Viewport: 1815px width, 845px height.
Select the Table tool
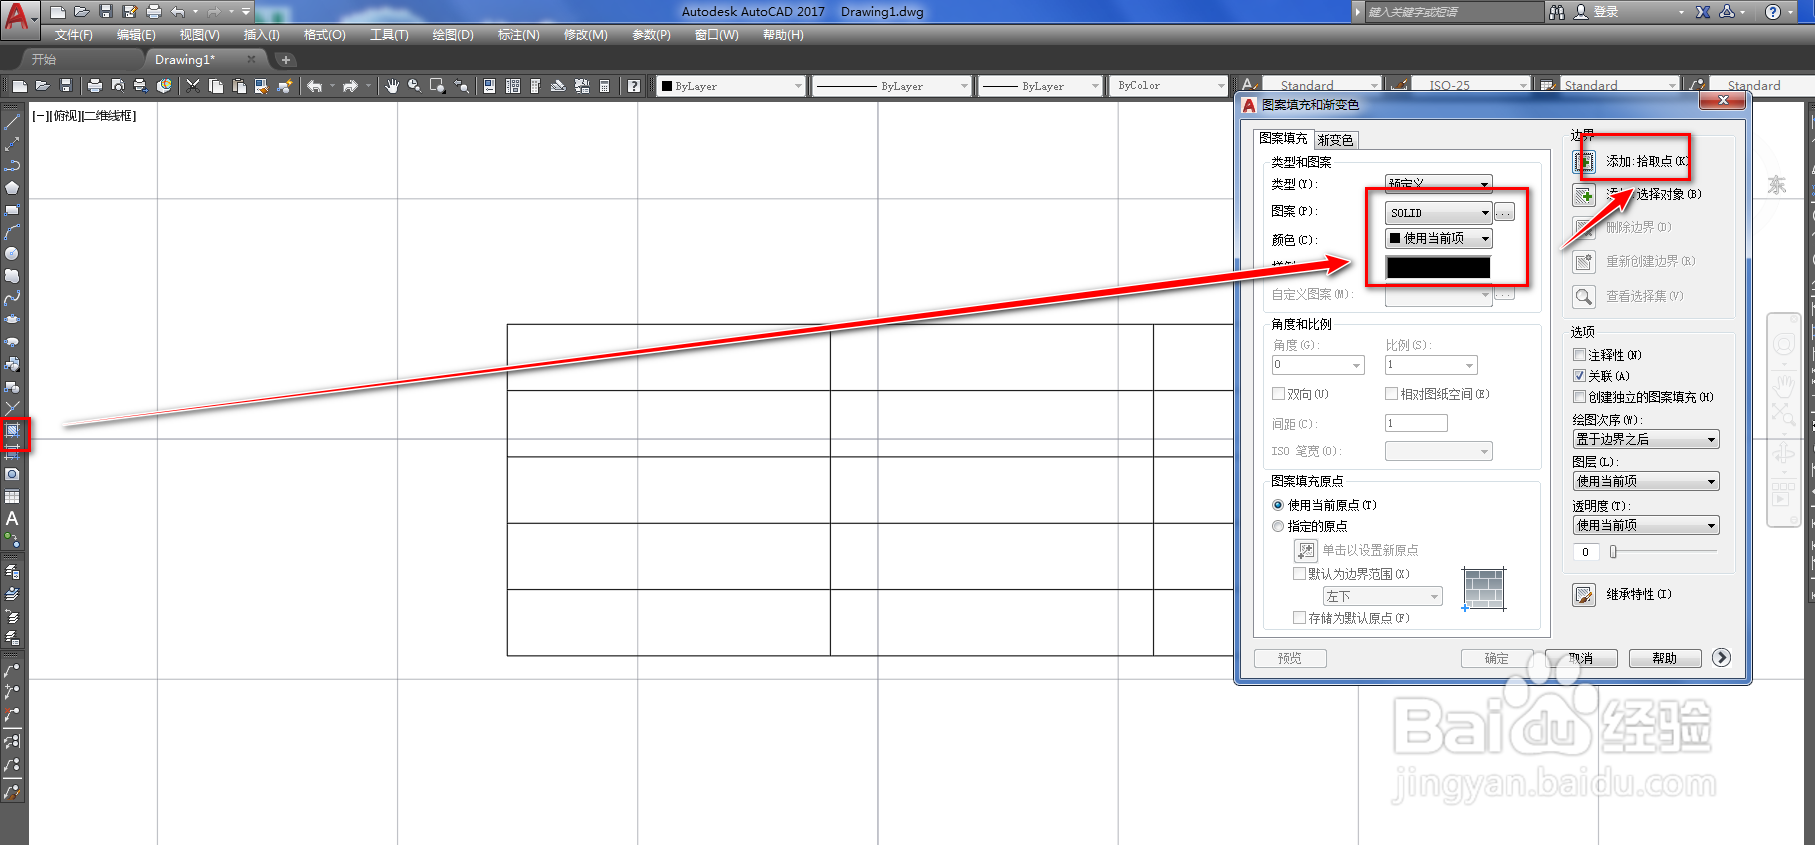[12, 497]
